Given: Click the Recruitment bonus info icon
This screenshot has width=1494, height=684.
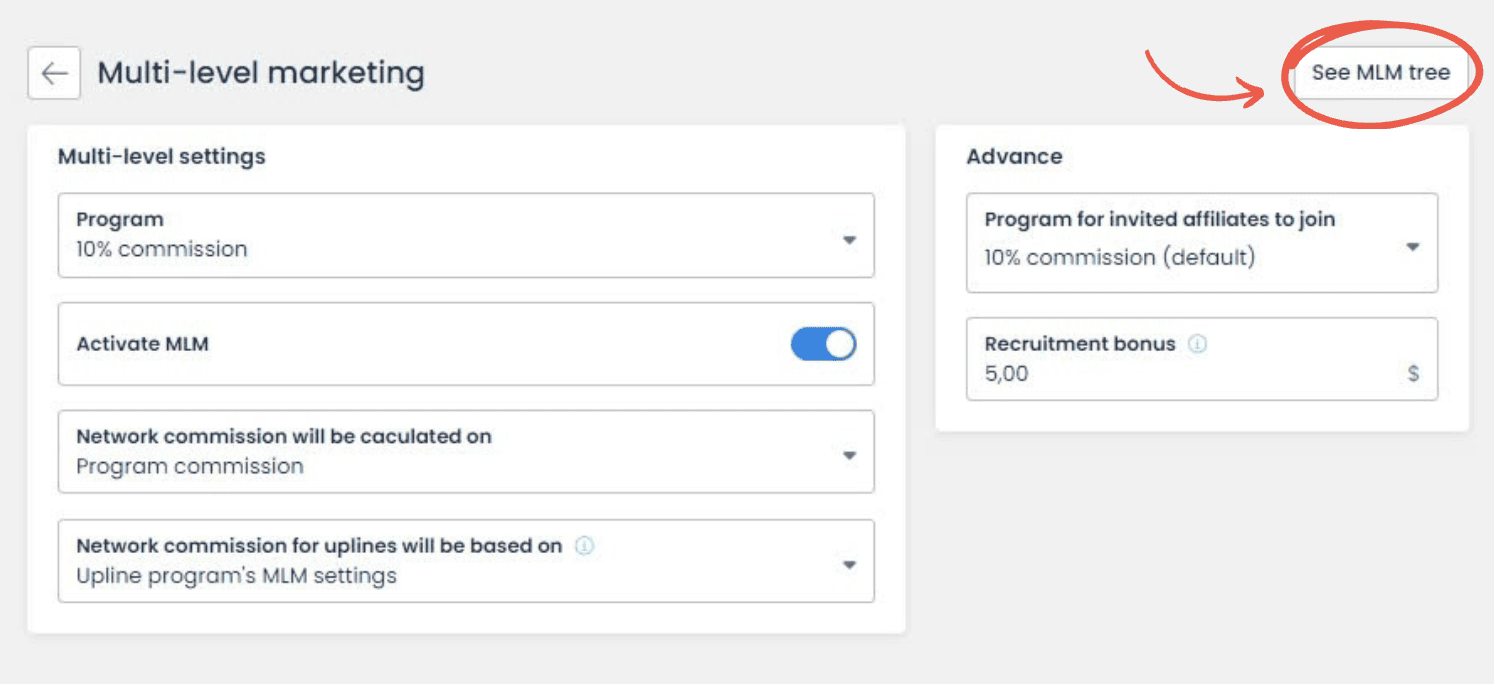Looking at the screenshot, I should (x=1197, y=344).
